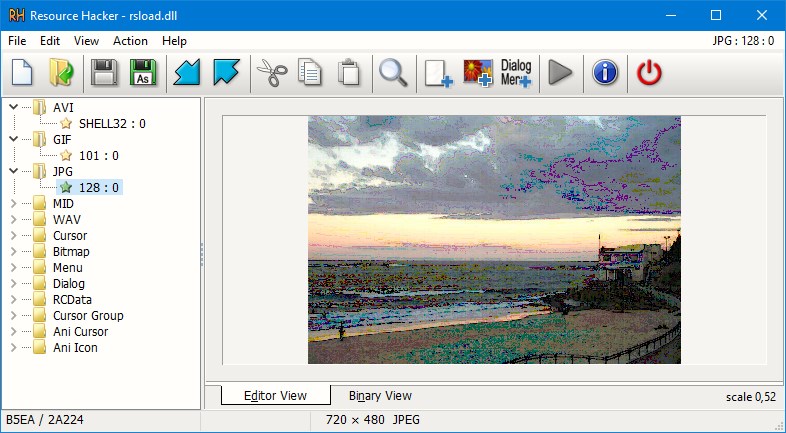
Task: Switch to the Binary View tab
Action: pyautogui.click(x=380, y=396)
